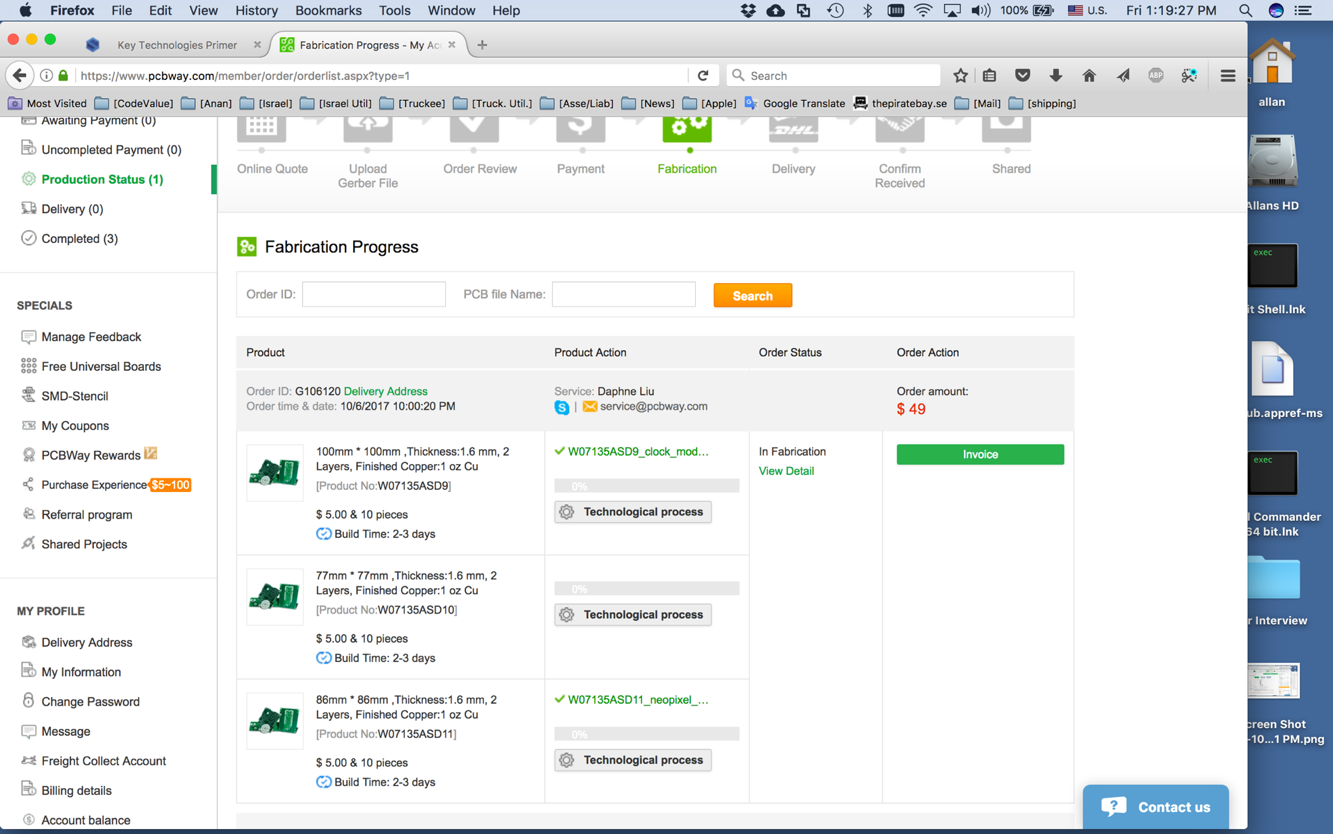The height and width of the screenshot is (834, 1333).
Task: Open the [Israel Util] bookmarks folder
Action: tap(336, 103)
